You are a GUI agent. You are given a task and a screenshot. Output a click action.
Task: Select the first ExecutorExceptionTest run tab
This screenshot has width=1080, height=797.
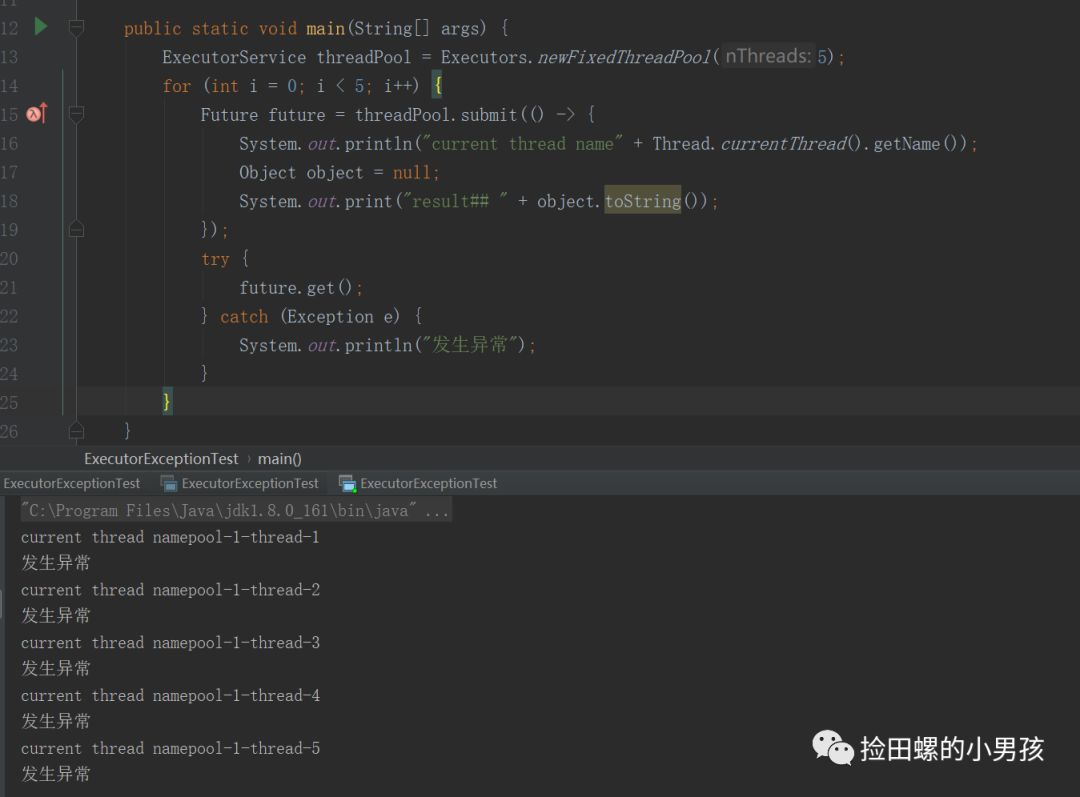[72, 484]
